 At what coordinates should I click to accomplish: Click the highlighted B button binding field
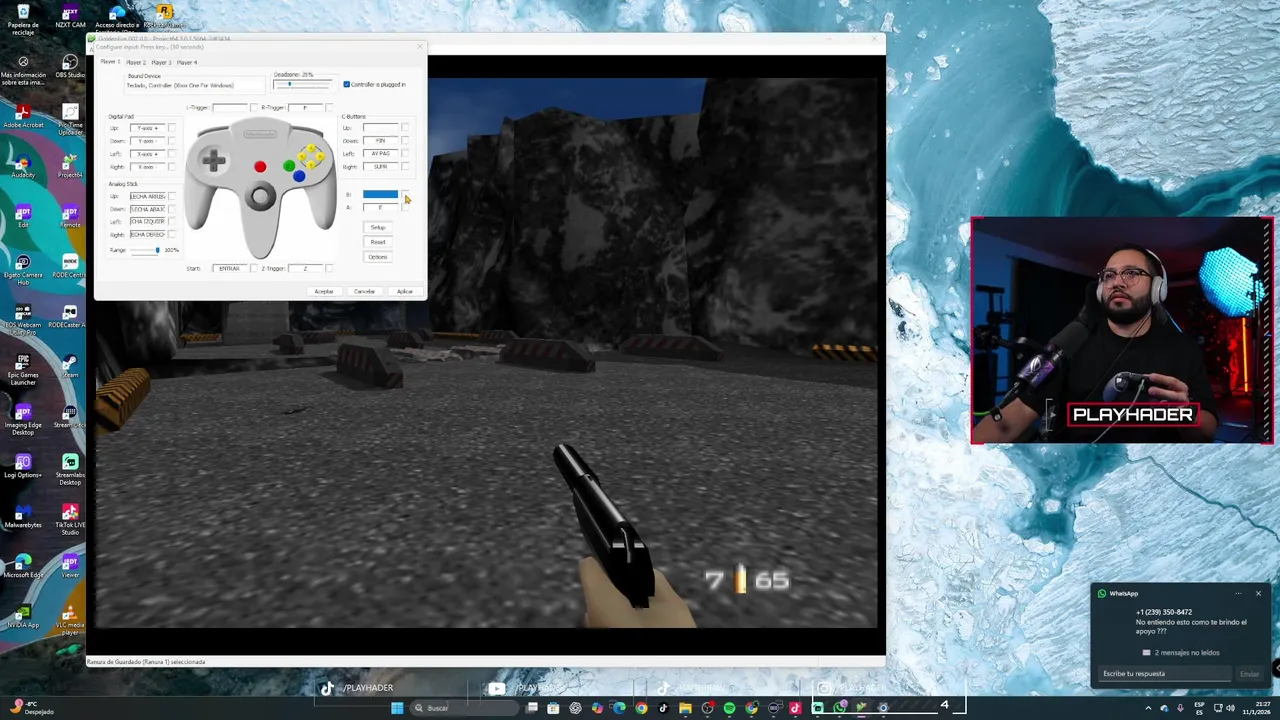381,194
